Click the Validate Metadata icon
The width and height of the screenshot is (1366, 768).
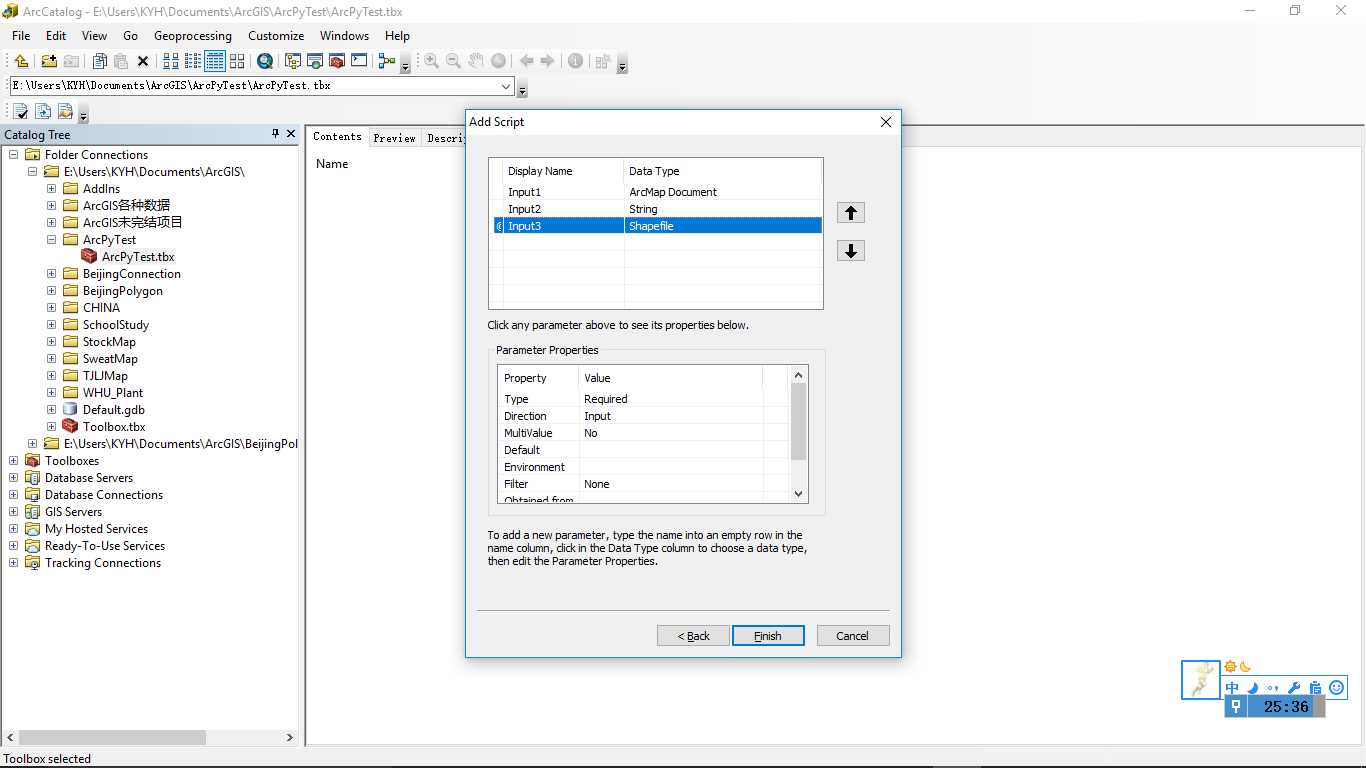[21, 112]
